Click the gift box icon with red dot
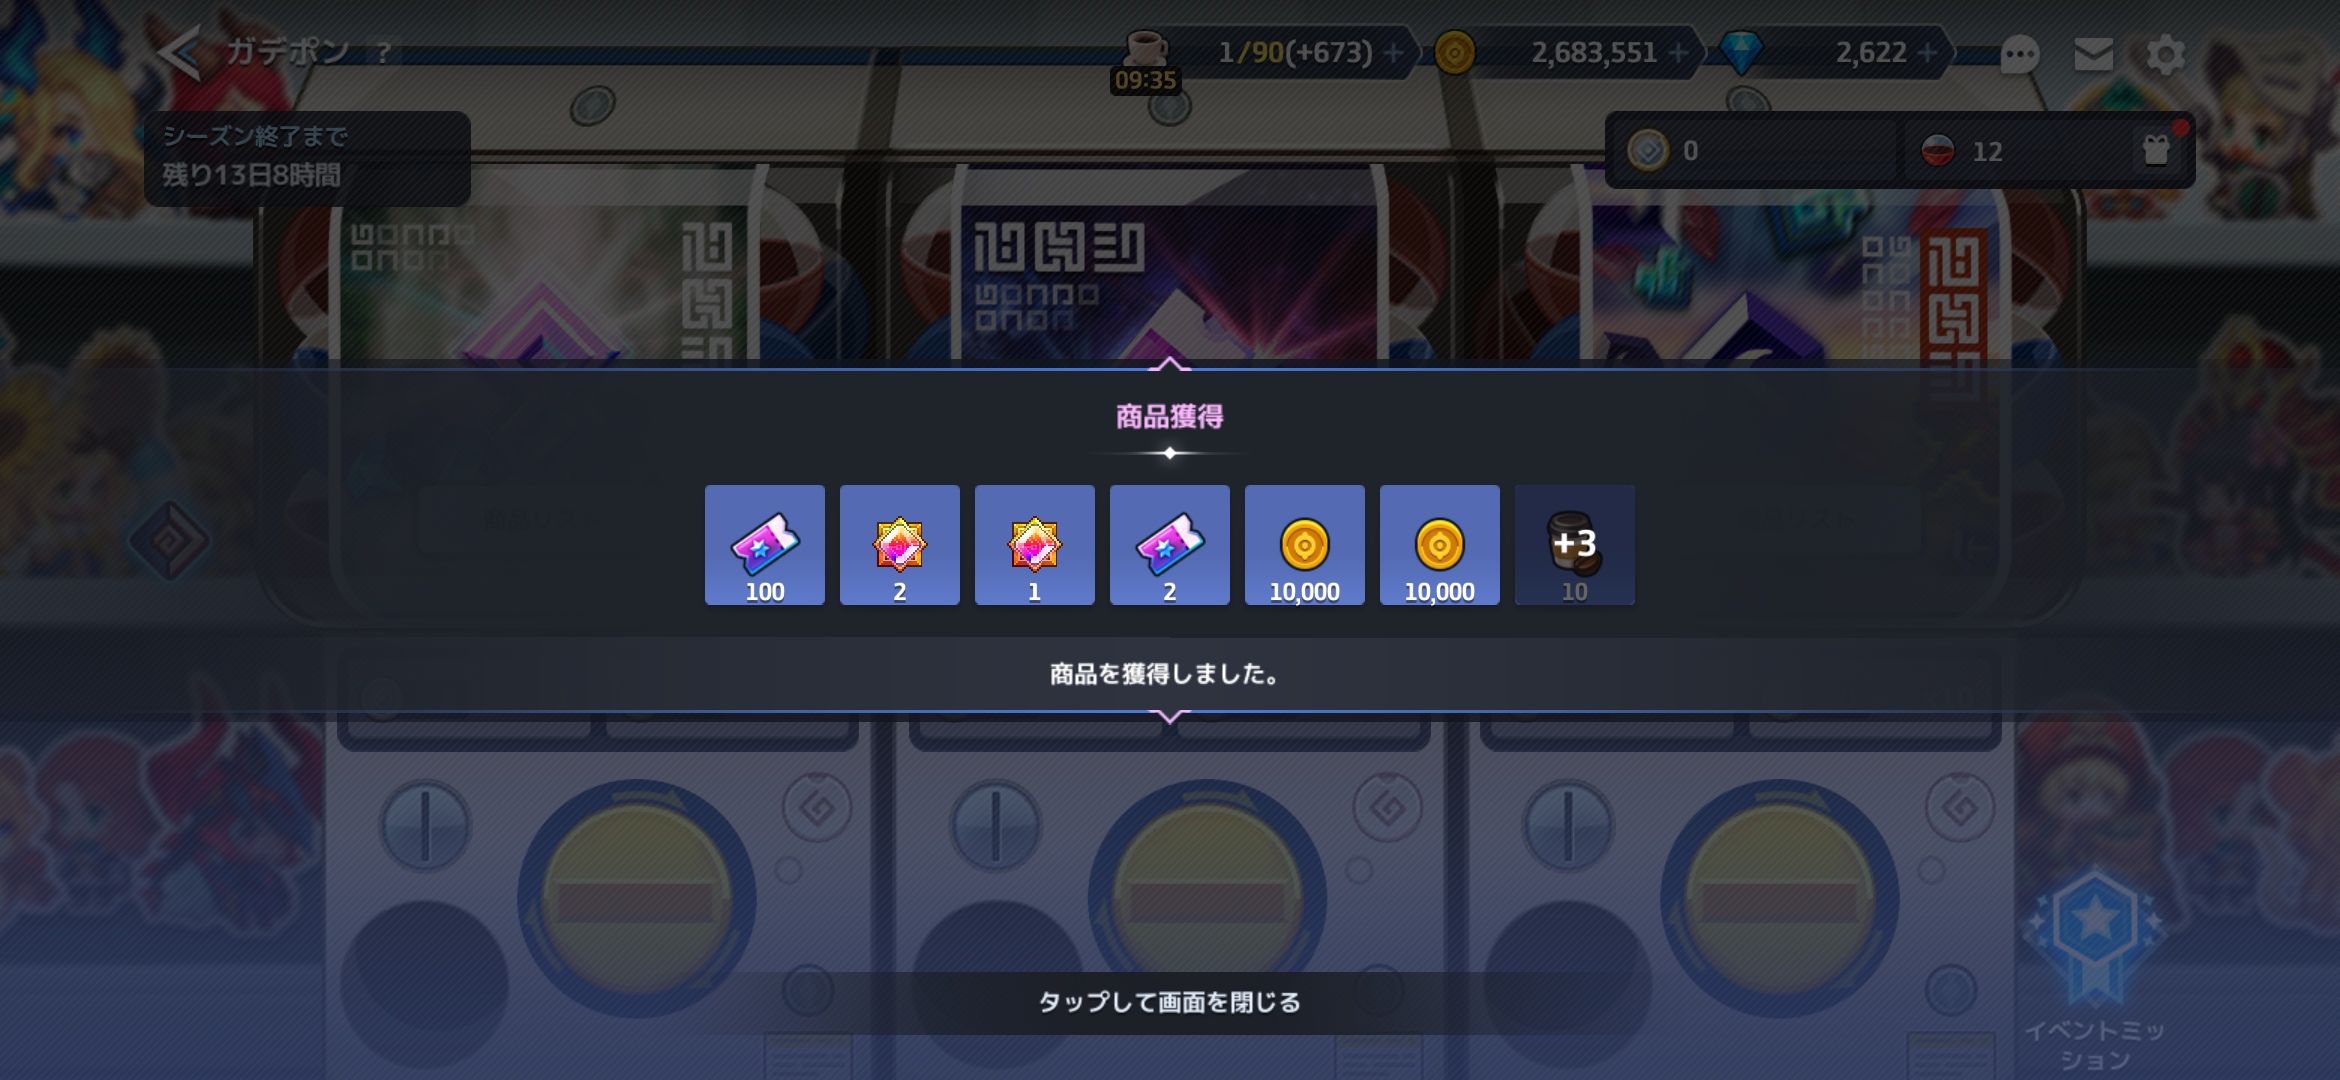Screen dimensions: 2340x1080 [x=2157, y=150]
